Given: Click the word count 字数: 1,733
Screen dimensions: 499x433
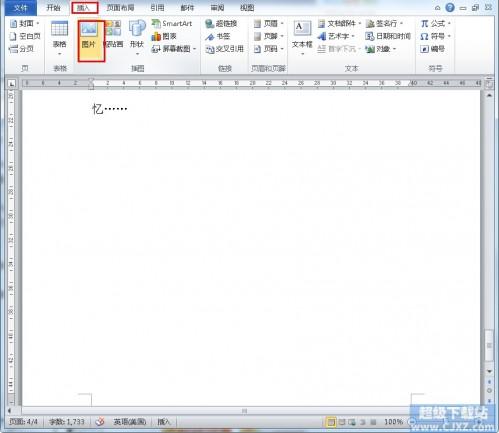Looking at the screenshot, I should click(67, 422).
